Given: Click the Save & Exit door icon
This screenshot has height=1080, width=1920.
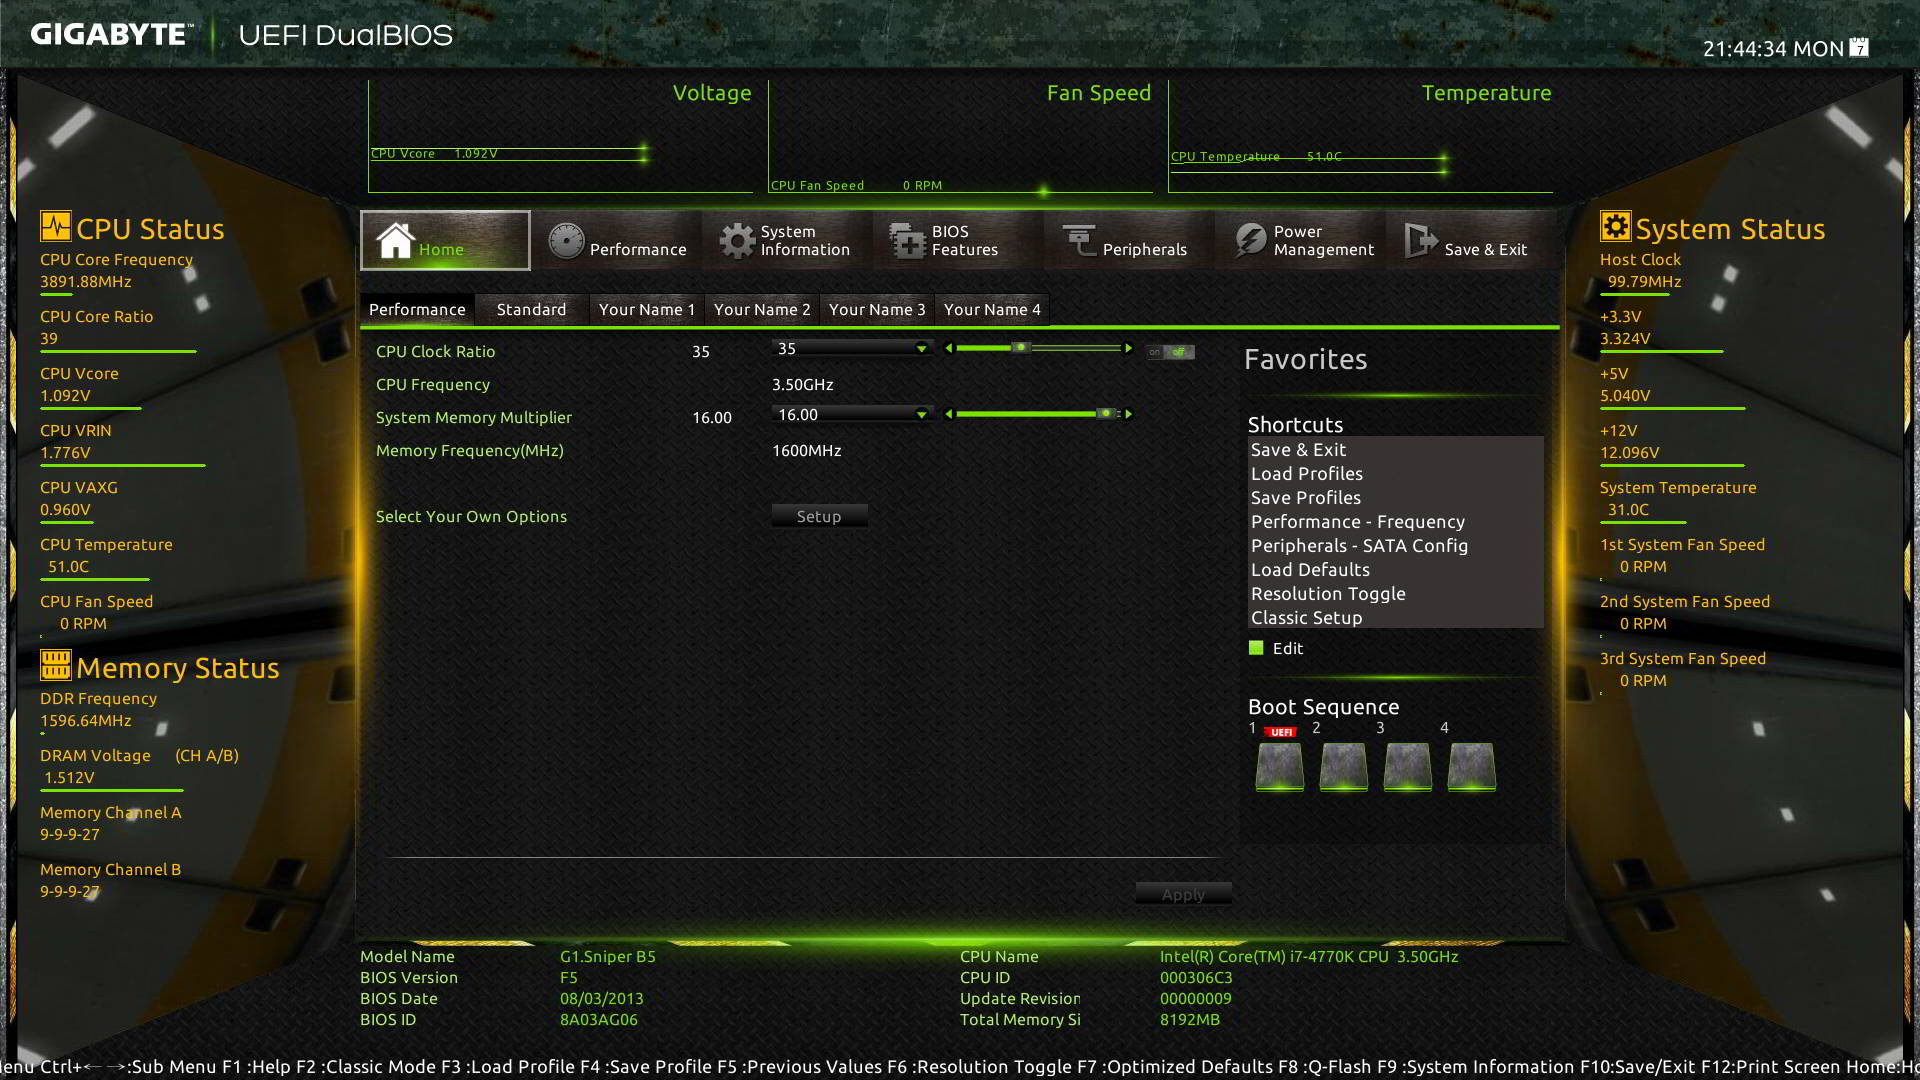Looking at the screenshot, I should pos(1421,241).
